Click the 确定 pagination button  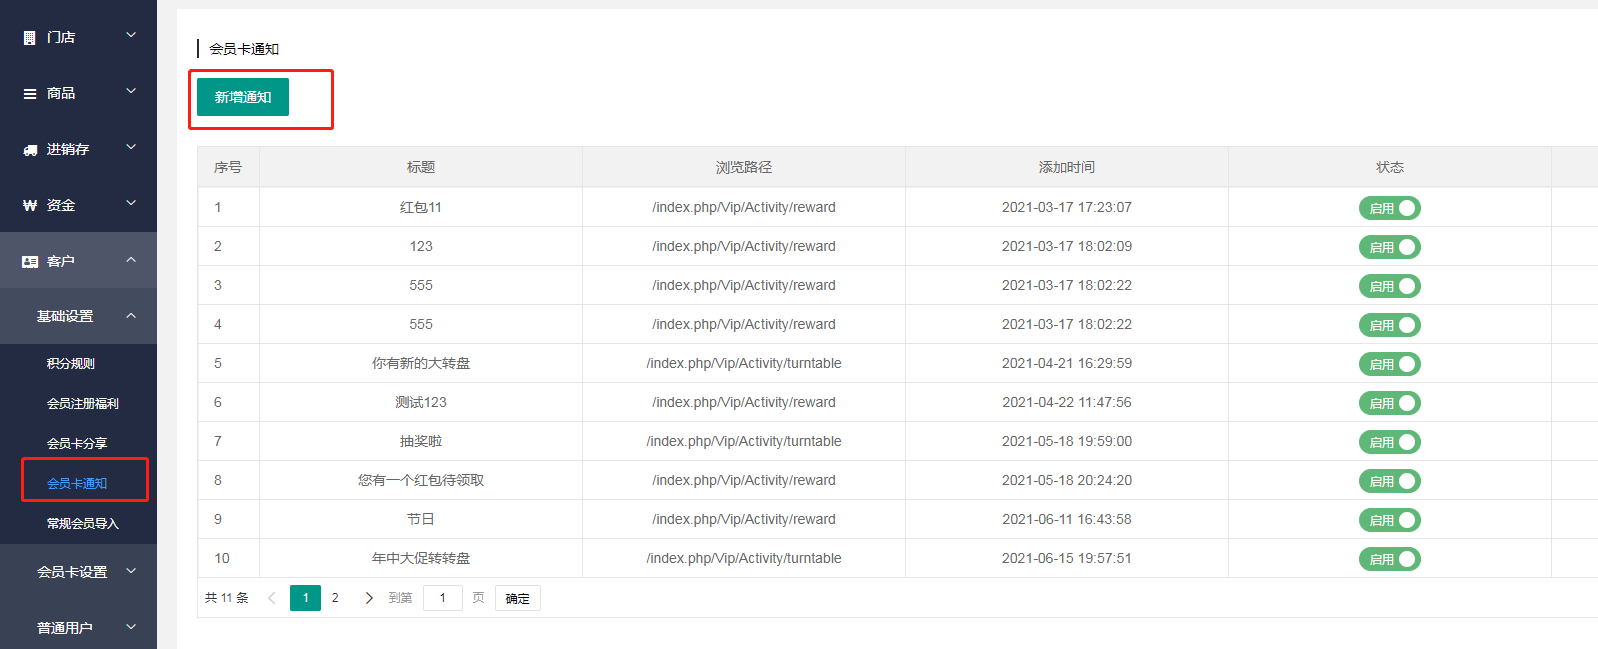(518, 598)
